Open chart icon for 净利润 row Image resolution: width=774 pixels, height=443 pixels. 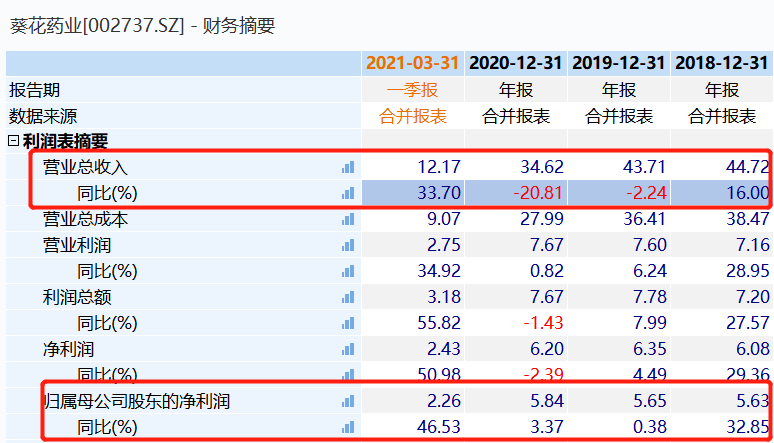click(348, 350)
